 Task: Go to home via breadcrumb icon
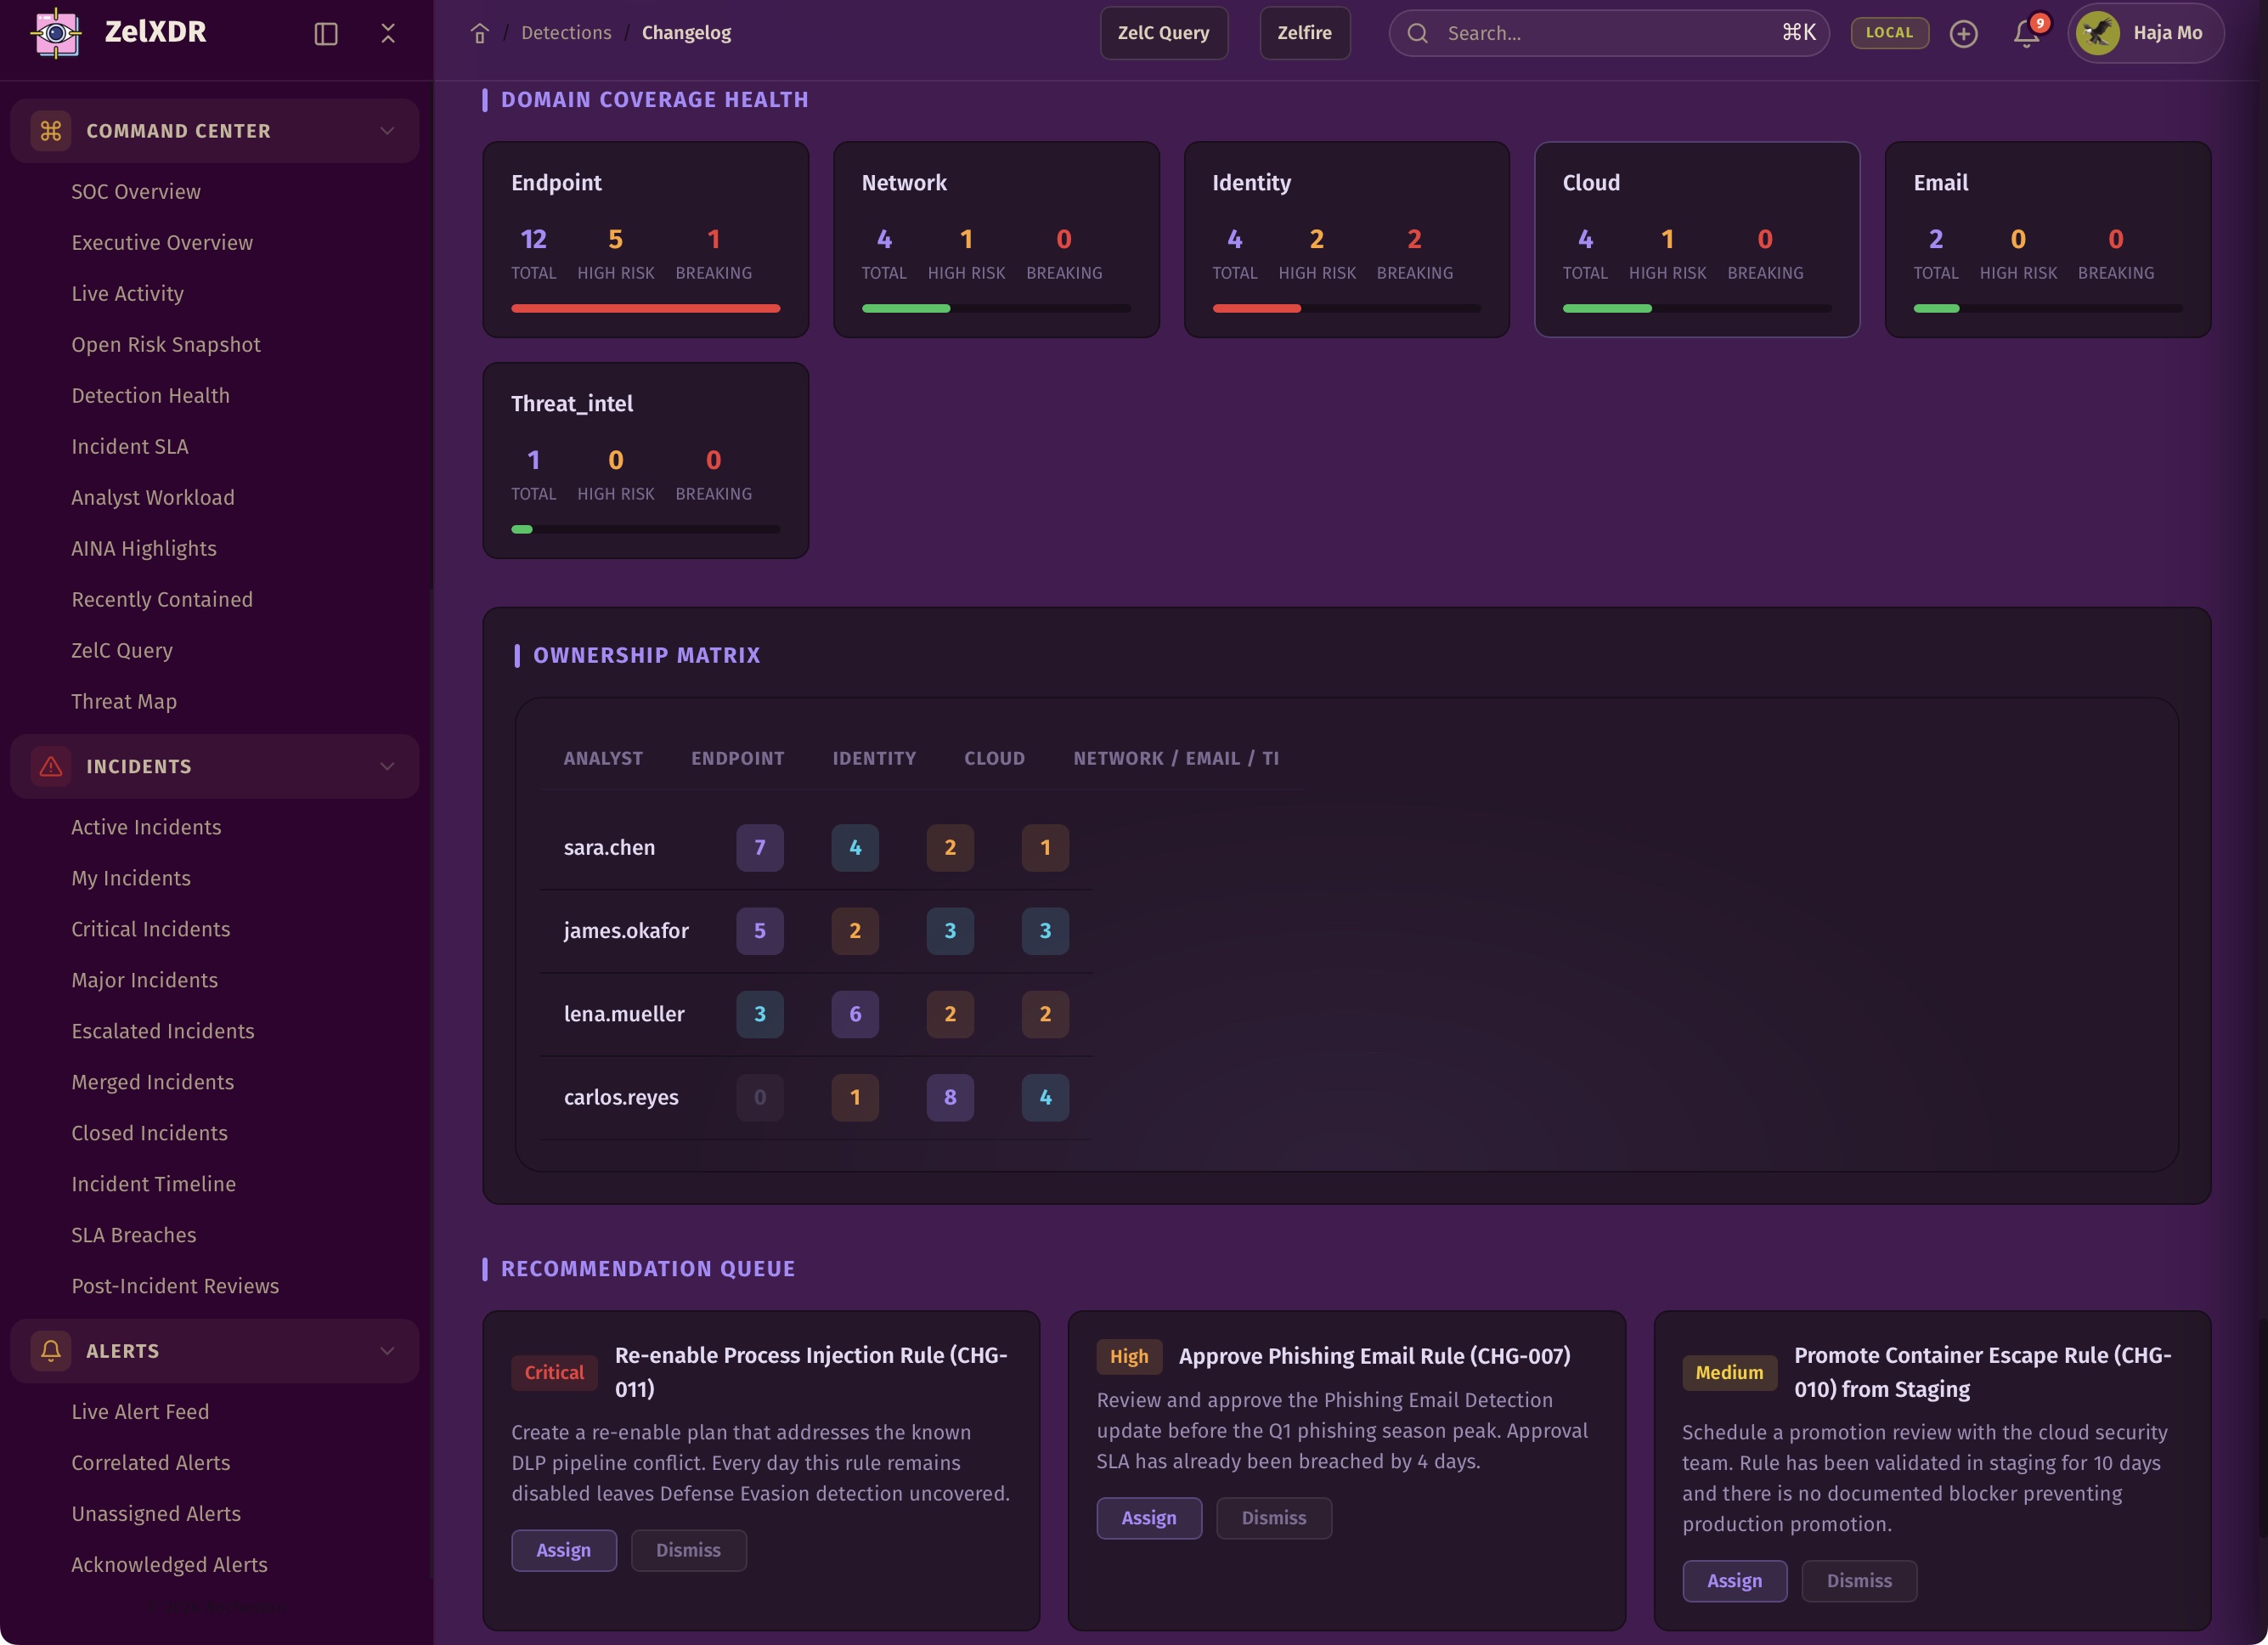[x=479, y=33]
